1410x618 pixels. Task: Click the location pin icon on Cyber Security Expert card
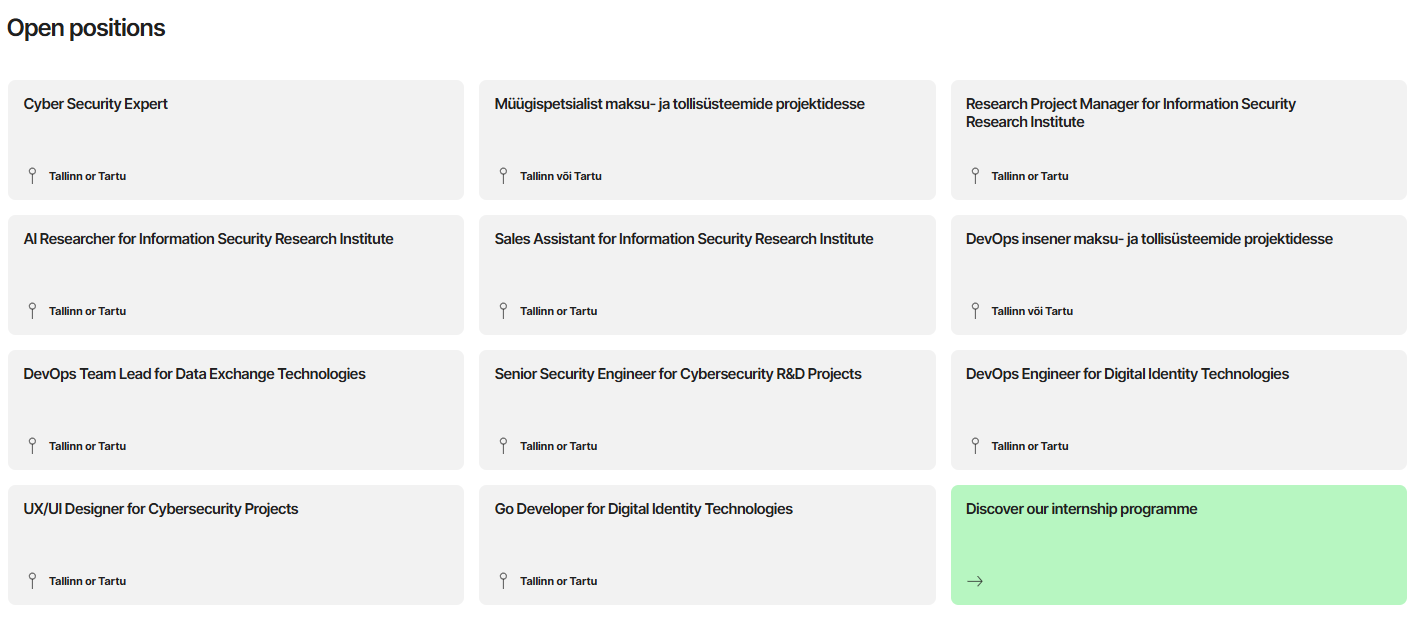tap(33, 175)
